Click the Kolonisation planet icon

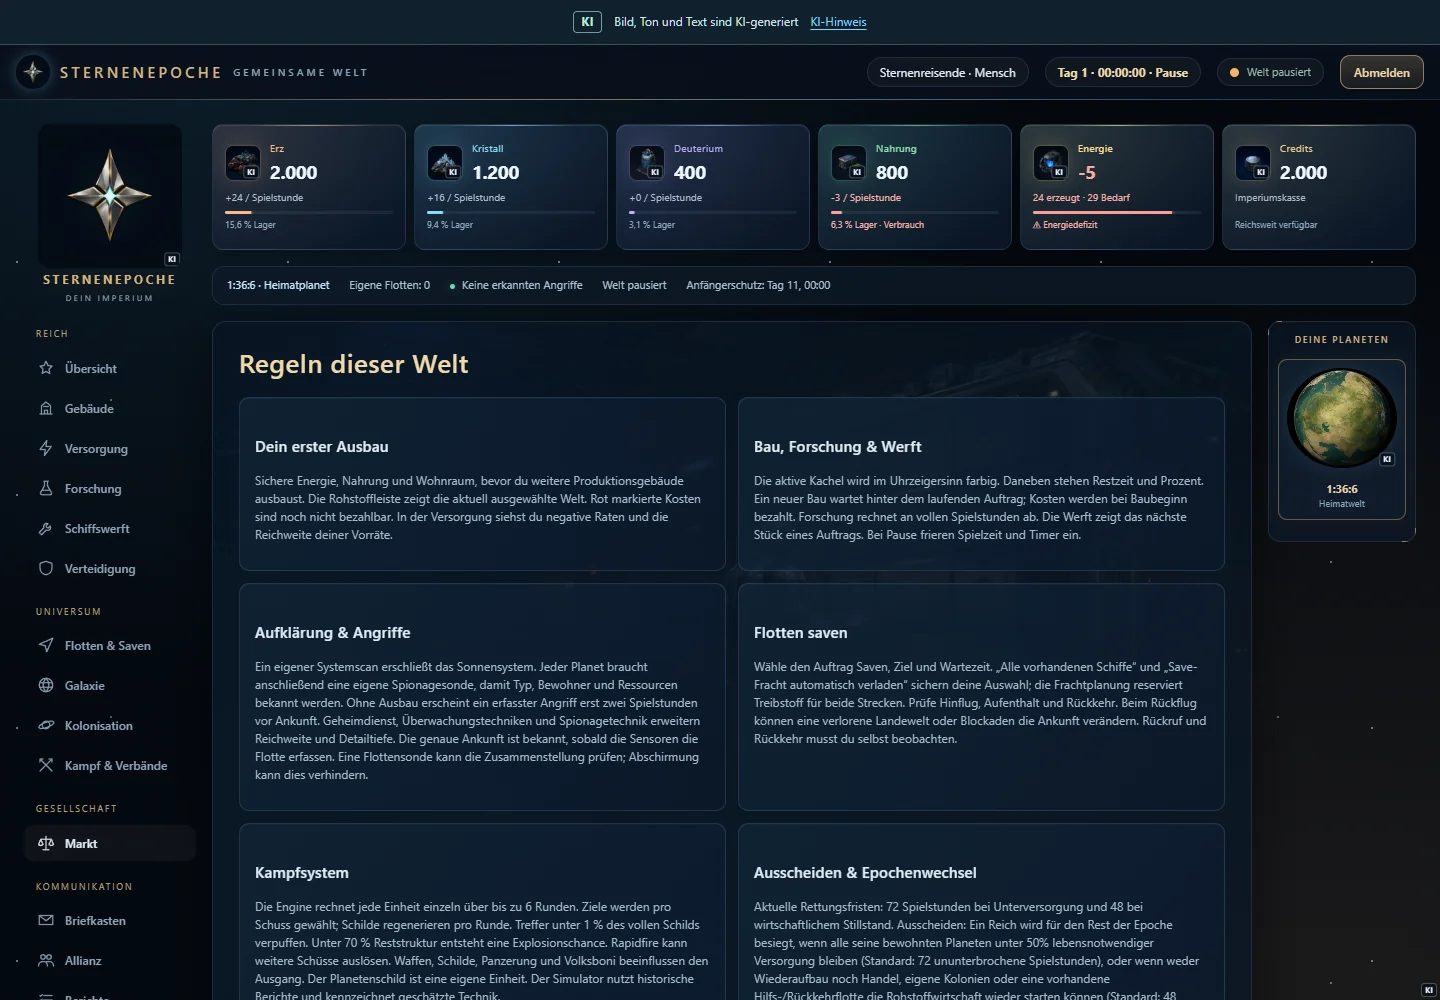click(x=46, y=725)
